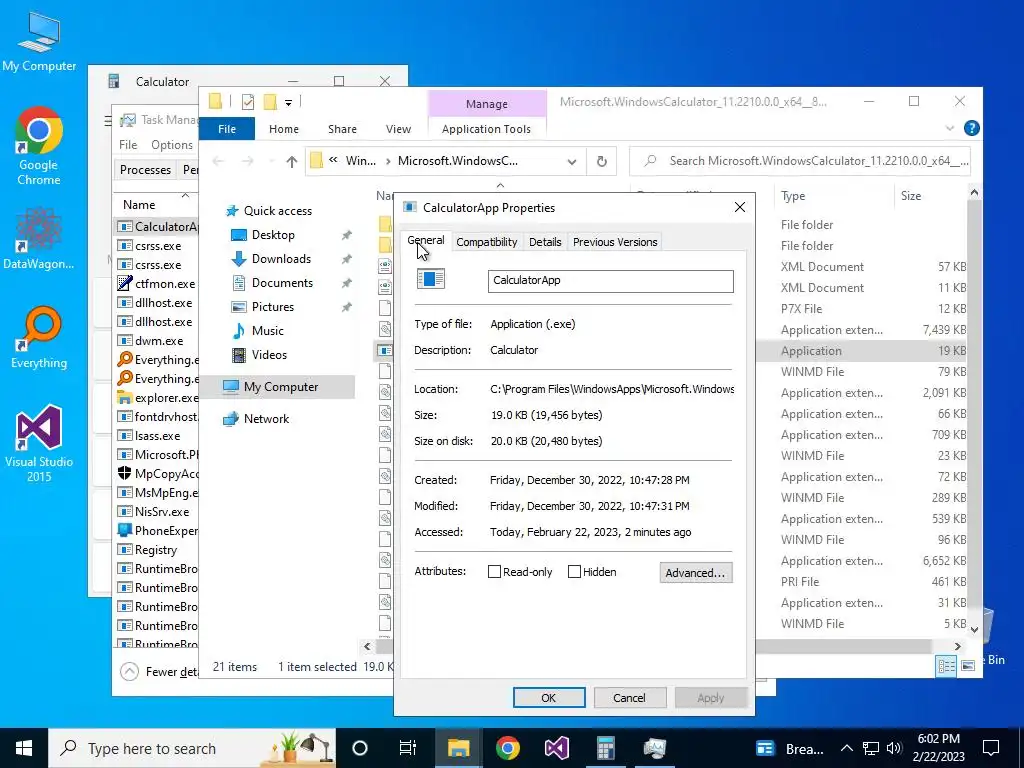The height and width of the screenshot is (768, 1024).
Task: Click the CalculatorApp file name field
Action: click(x=611, y=281)
